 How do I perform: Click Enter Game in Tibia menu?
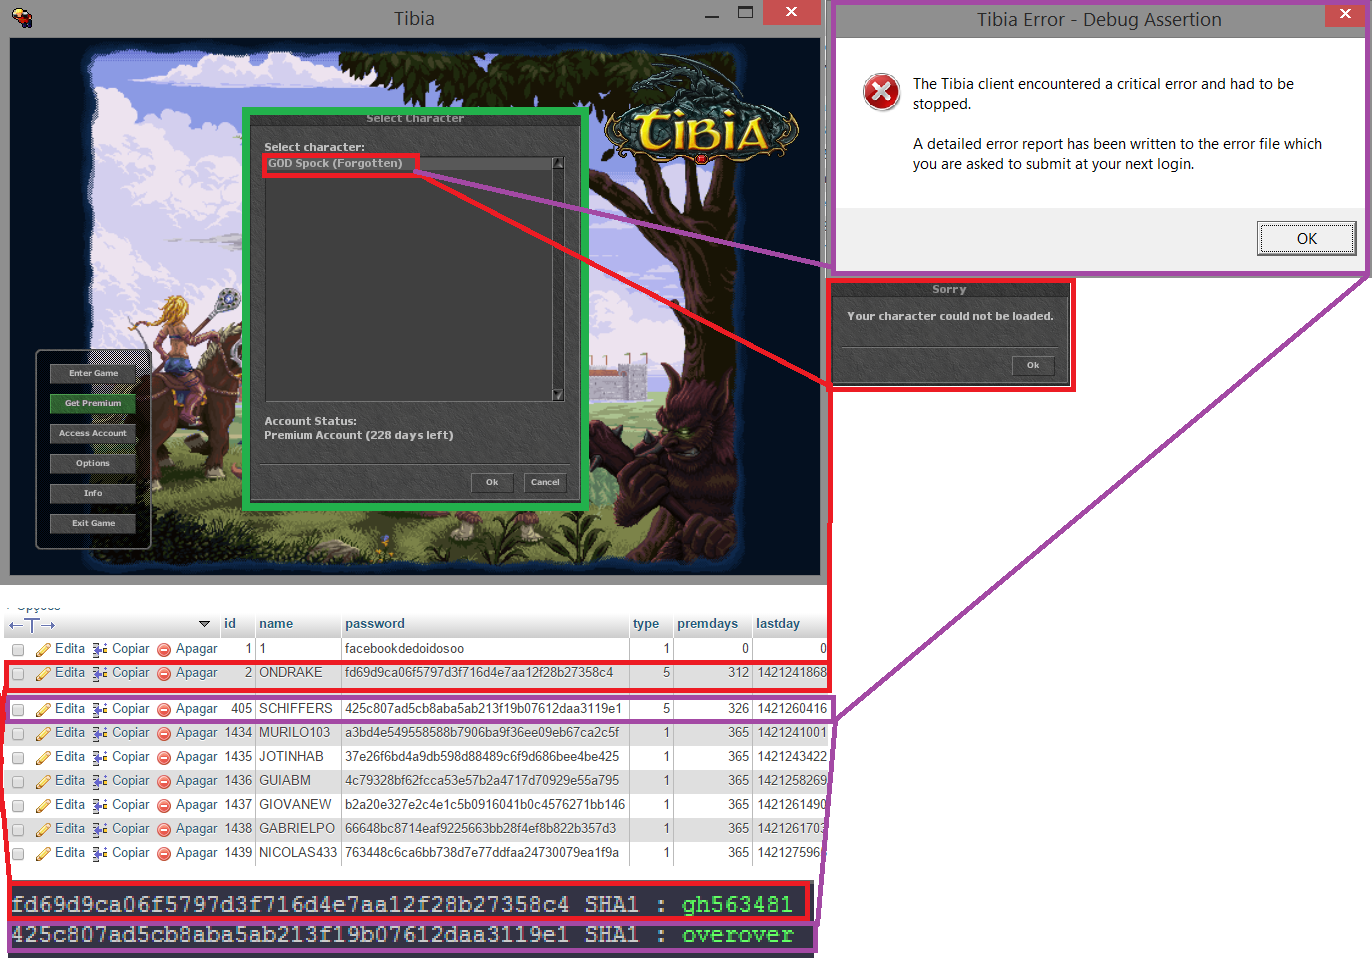coord(93,373)
